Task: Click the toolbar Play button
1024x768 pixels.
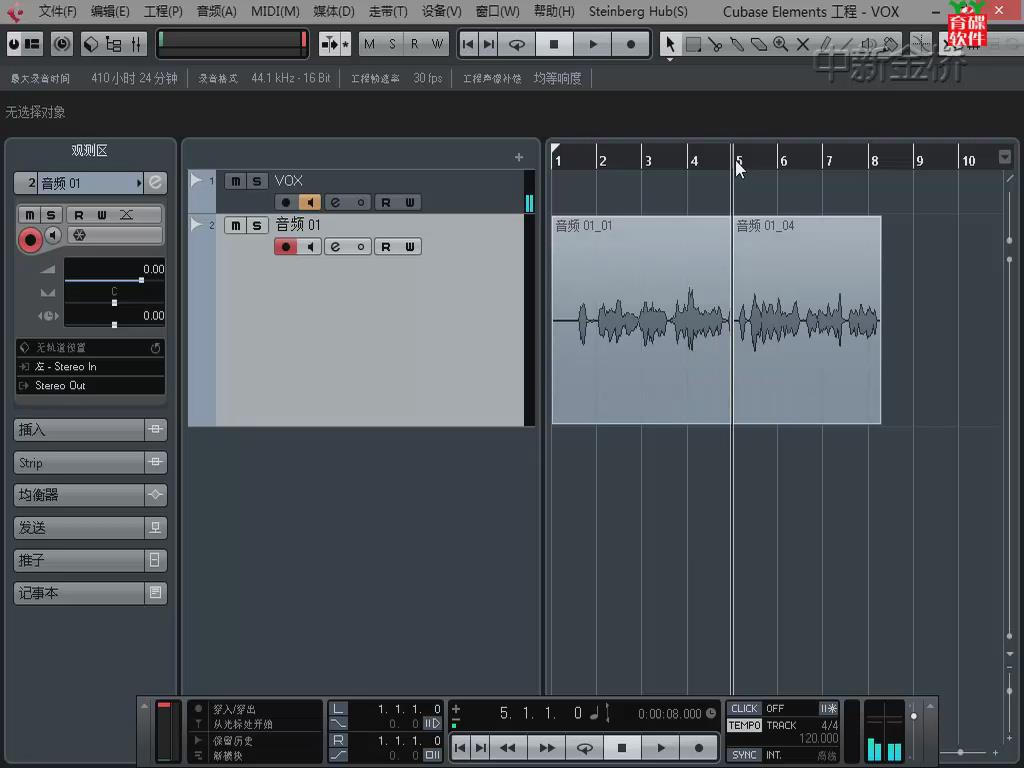Action: click(592, 44)
